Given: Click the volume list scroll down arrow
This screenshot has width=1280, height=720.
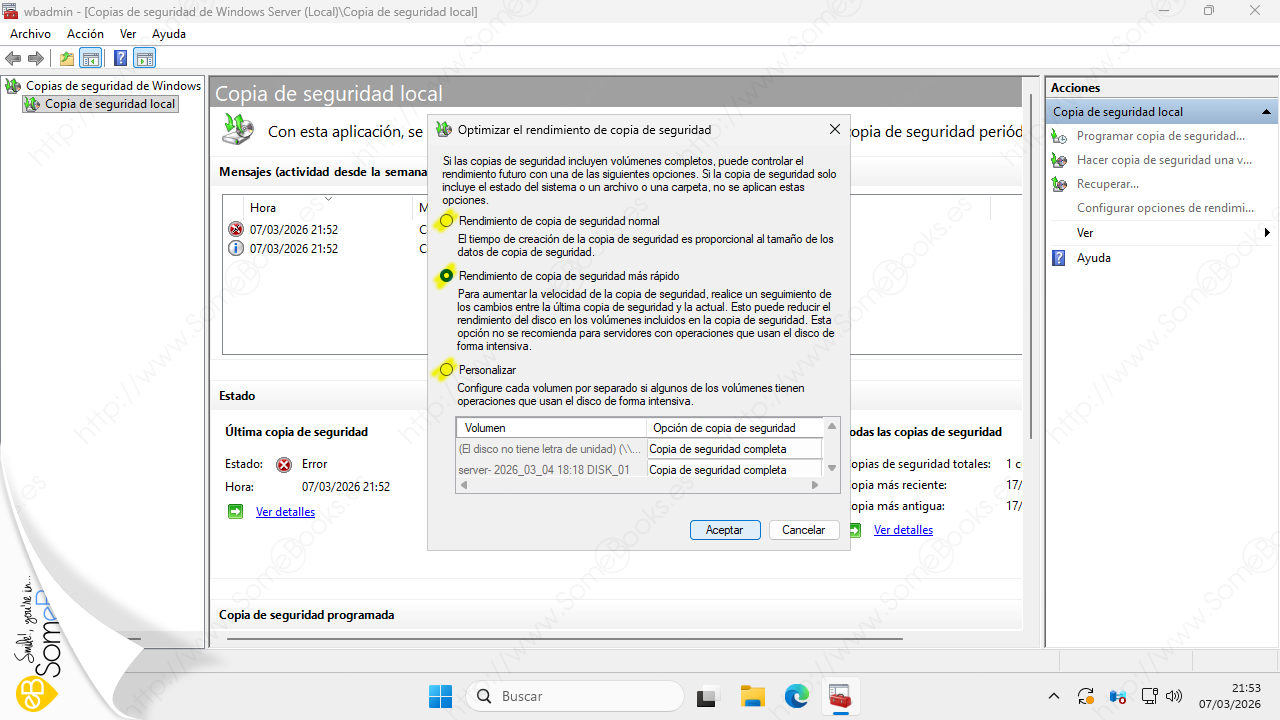Looking at the screenshot, I should point(831,468).
